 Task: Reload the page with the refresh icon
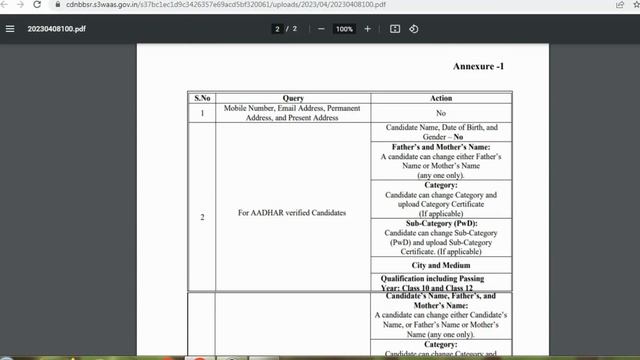point(37,4)
